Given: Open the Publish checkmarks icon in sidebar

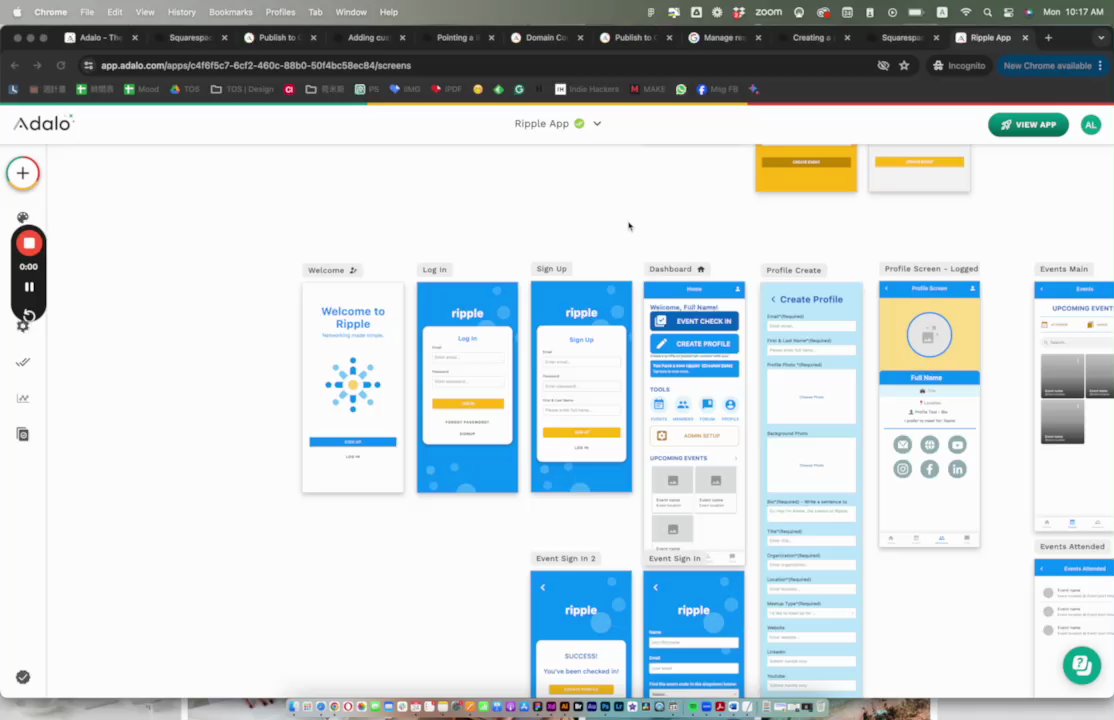Looking at the screenshot, I should click(x=23, y=362).
